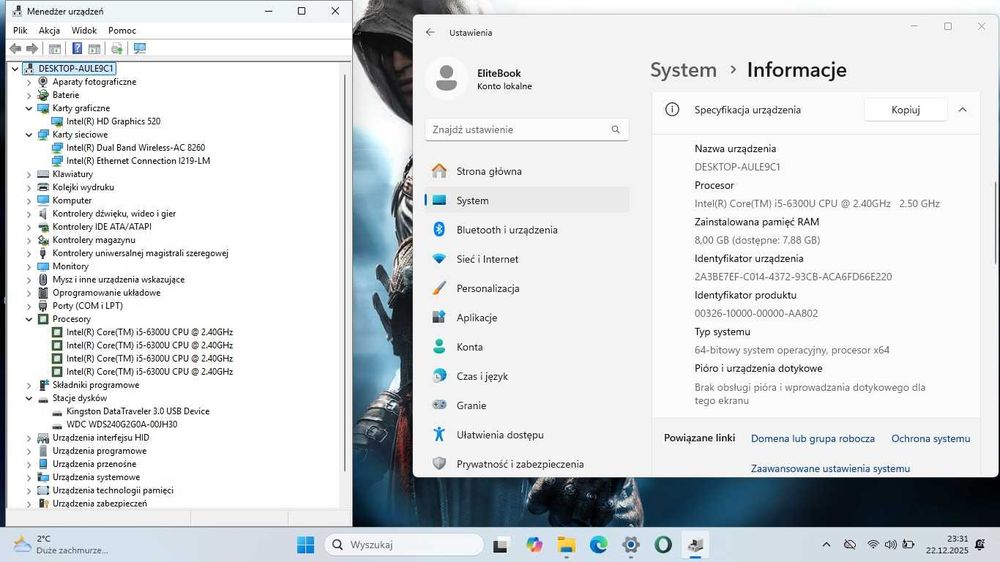
Task: Open File Explorer from the taskbar
Action: pyautogui.click(x=566, y=545)
